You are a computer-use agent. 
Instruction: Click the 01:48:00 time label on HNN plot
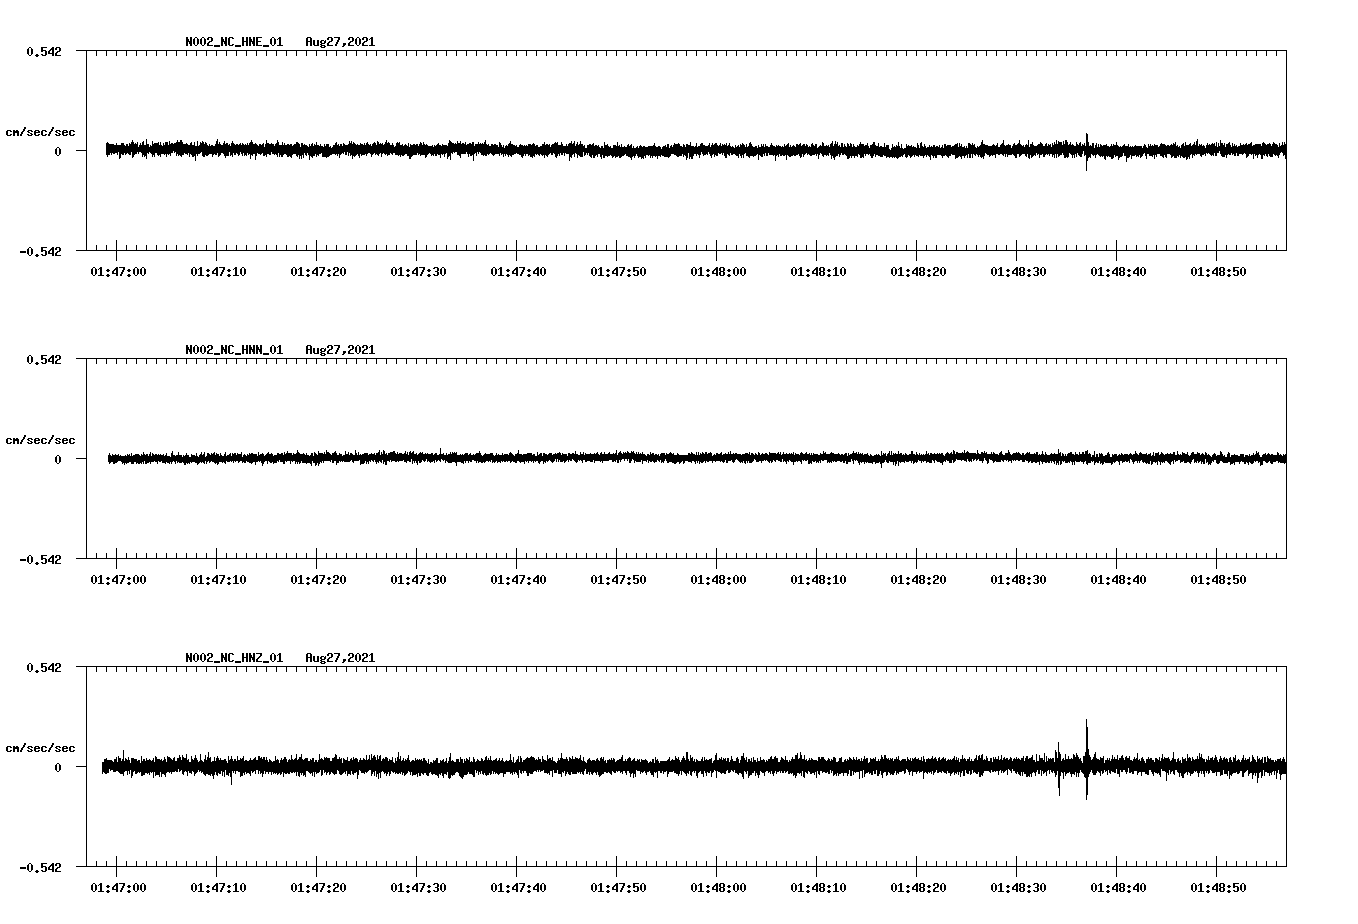click(718, 579)
